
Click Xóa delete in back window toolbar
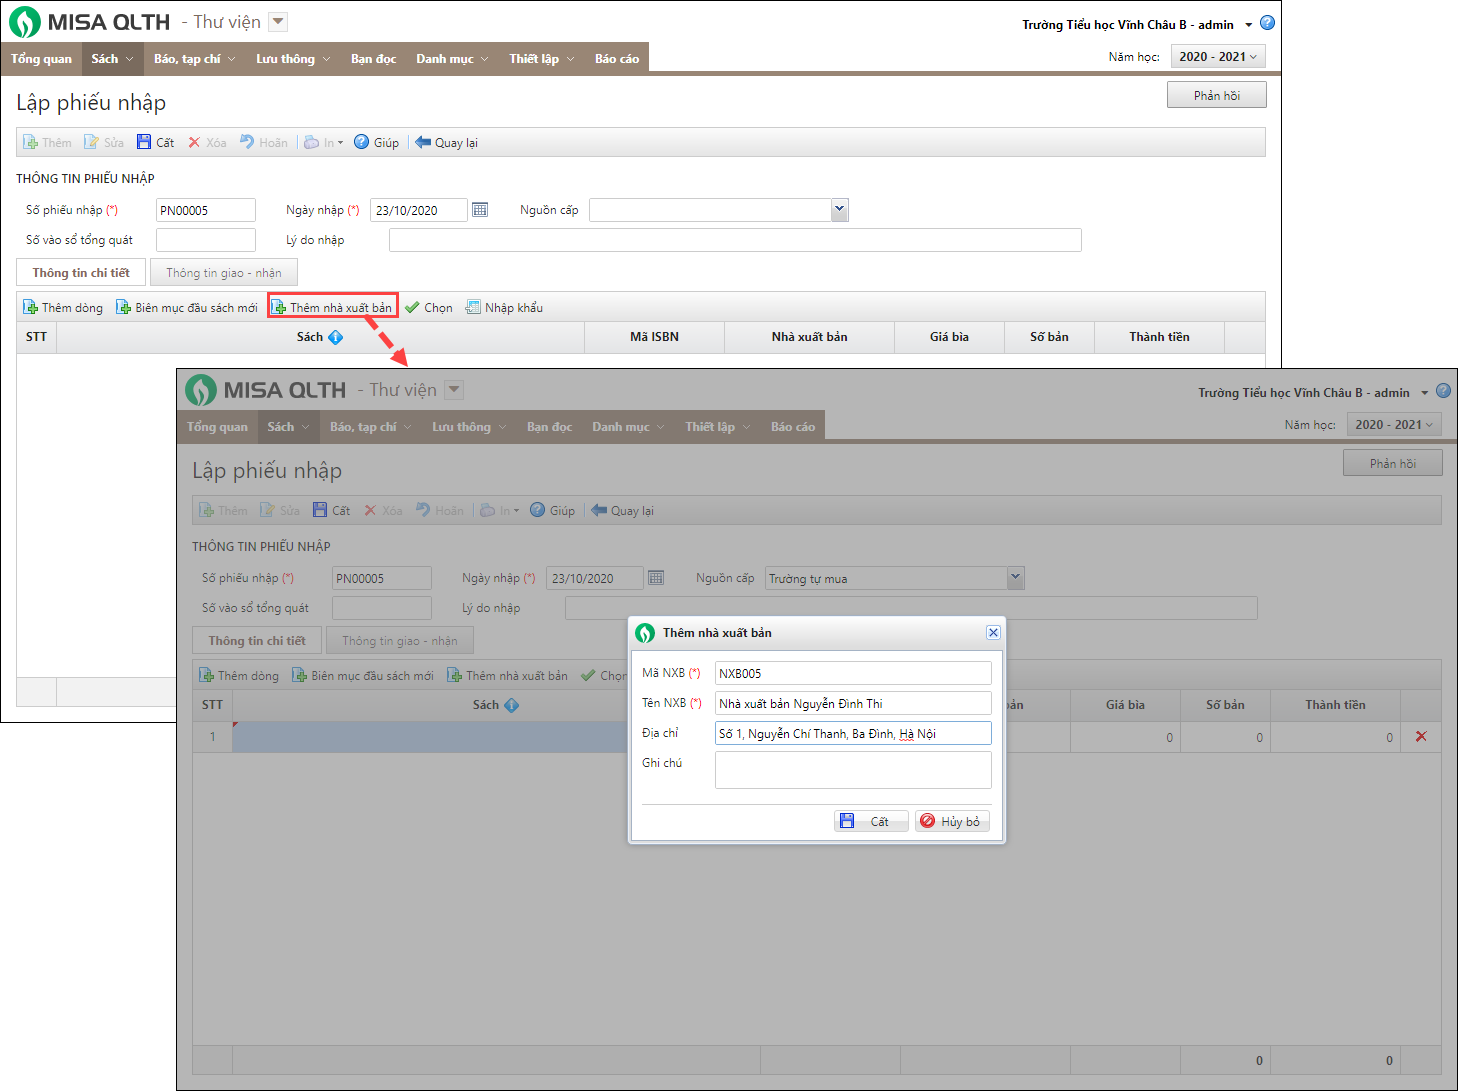coord(207,143)
